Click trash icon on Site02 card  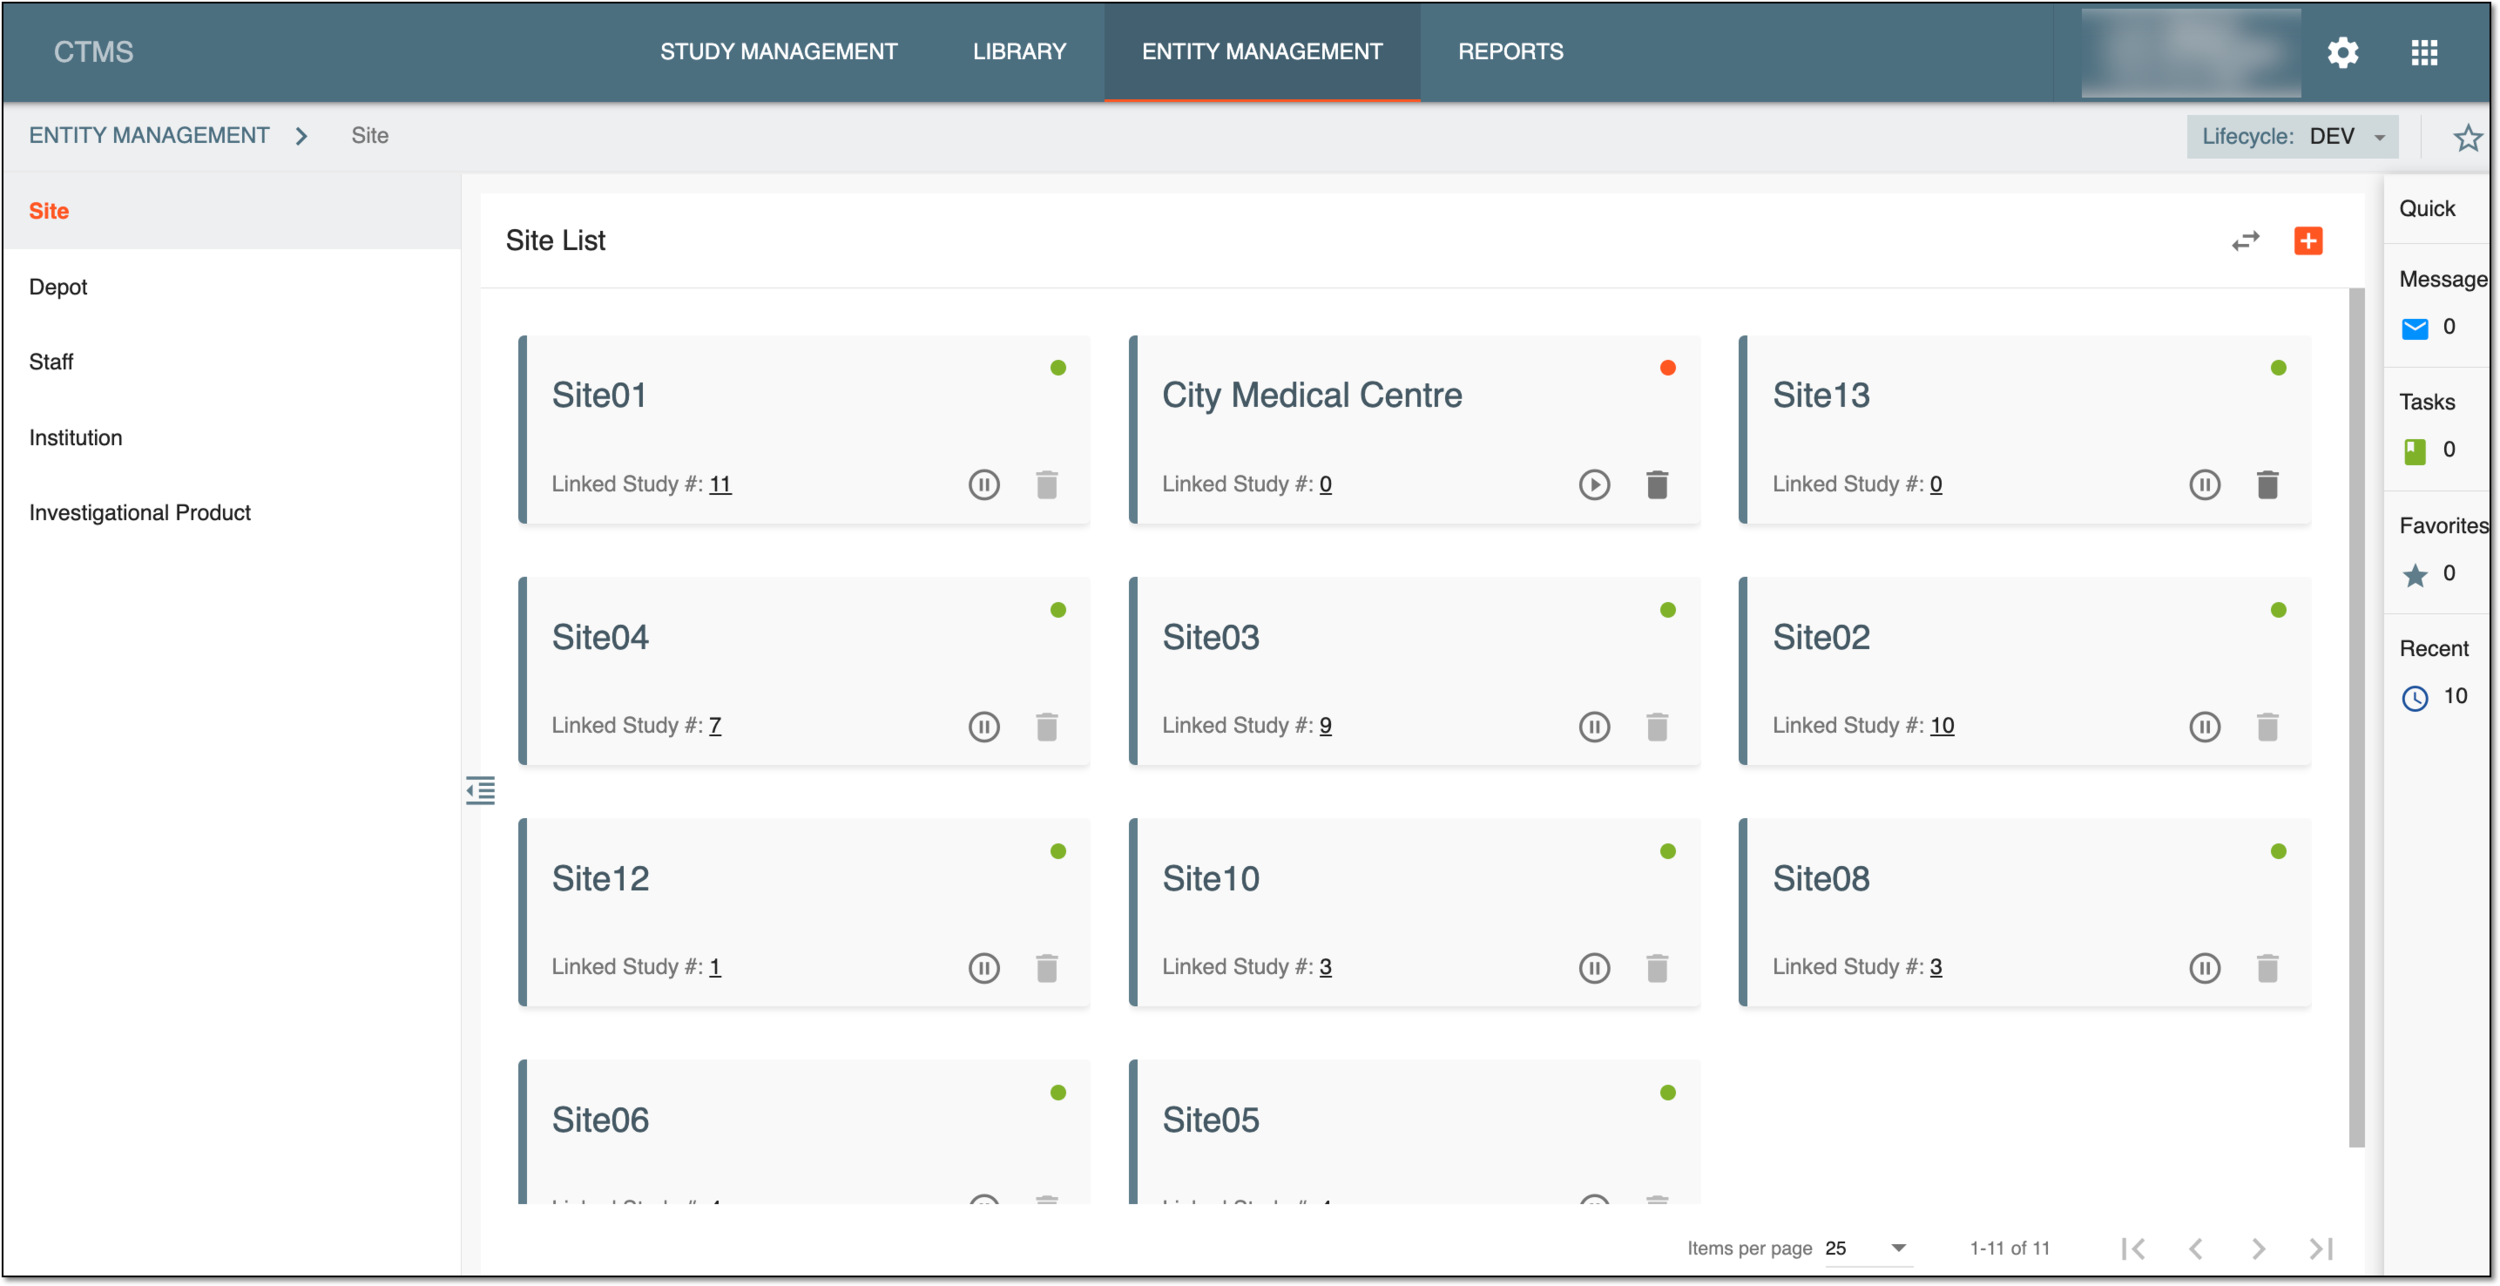[2267, 726]
